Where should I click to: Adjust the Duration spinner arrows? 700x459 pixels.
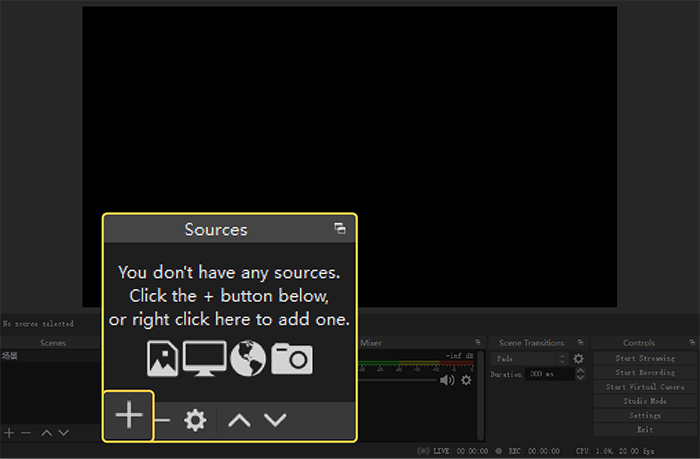[x=580, y=374]
